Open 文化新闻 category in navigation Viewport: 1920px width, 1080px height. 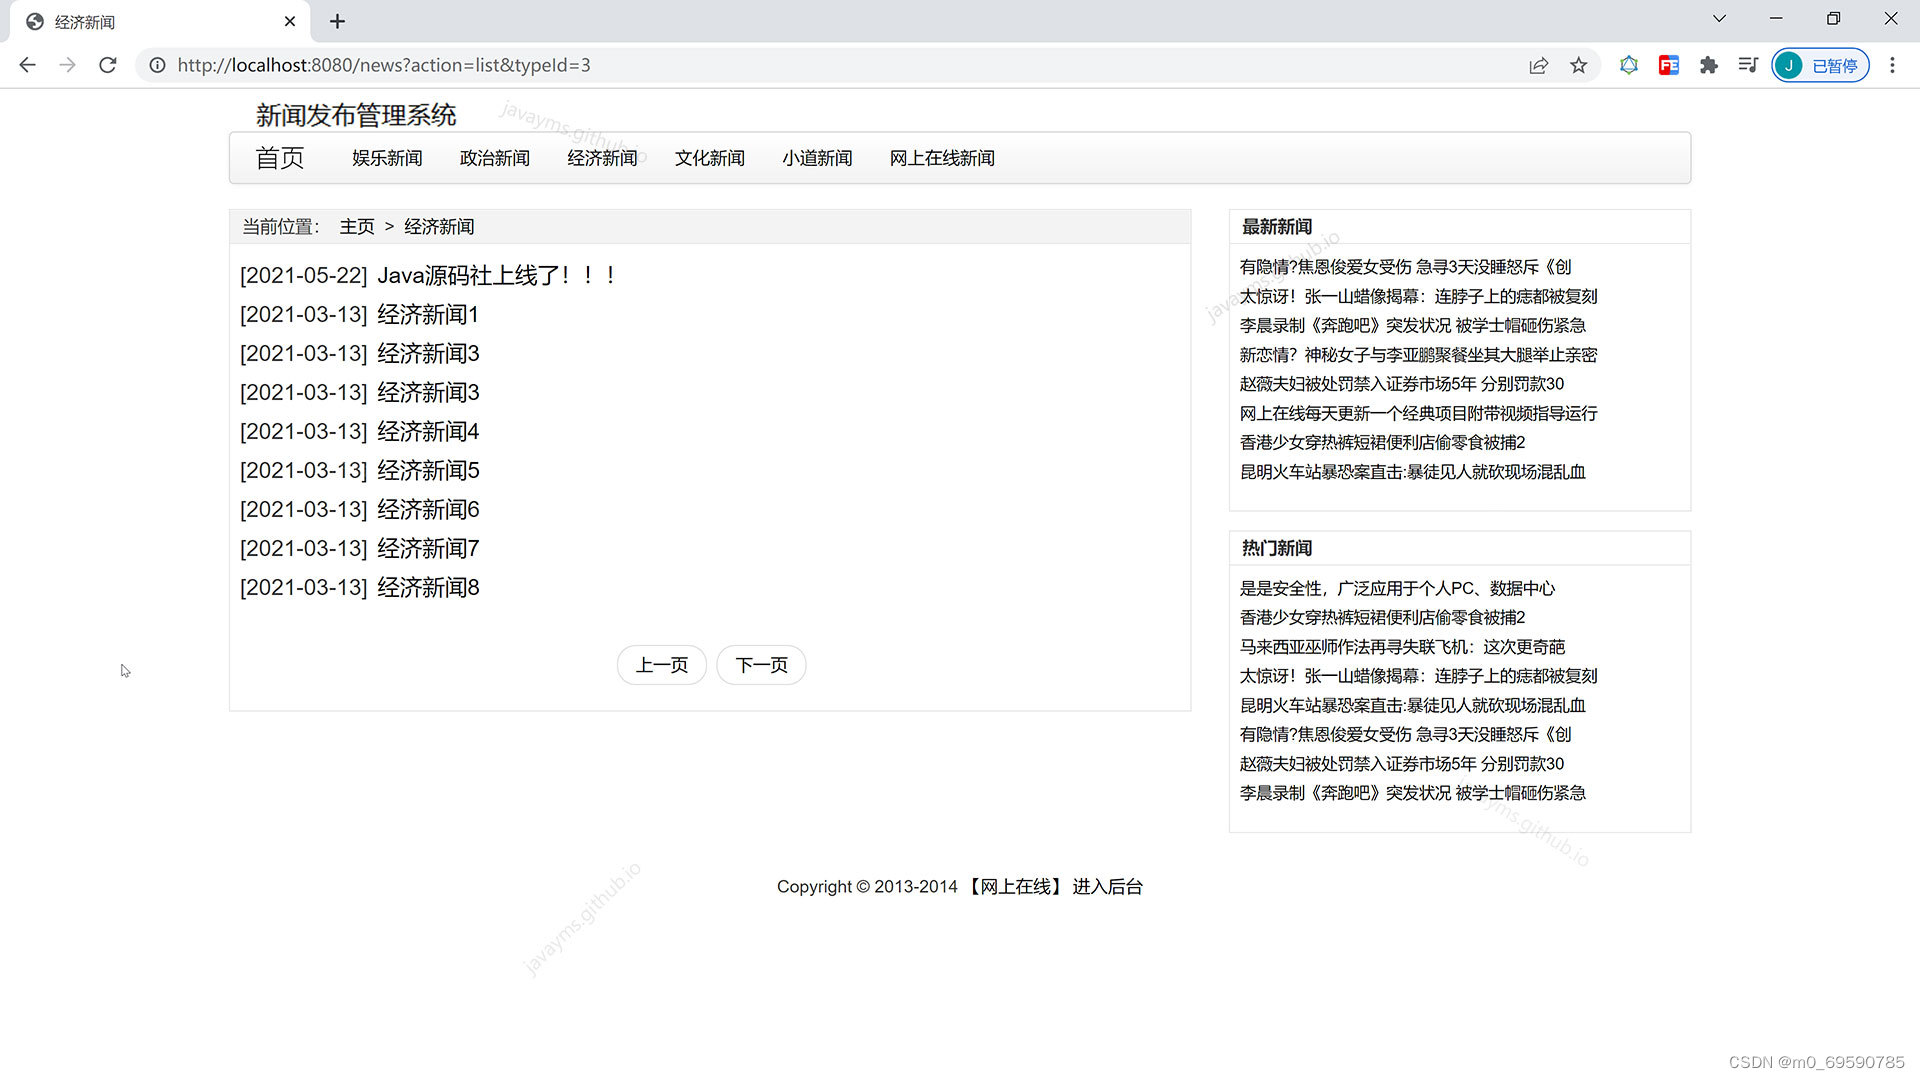pyautogui.click(x=710, y=158)
